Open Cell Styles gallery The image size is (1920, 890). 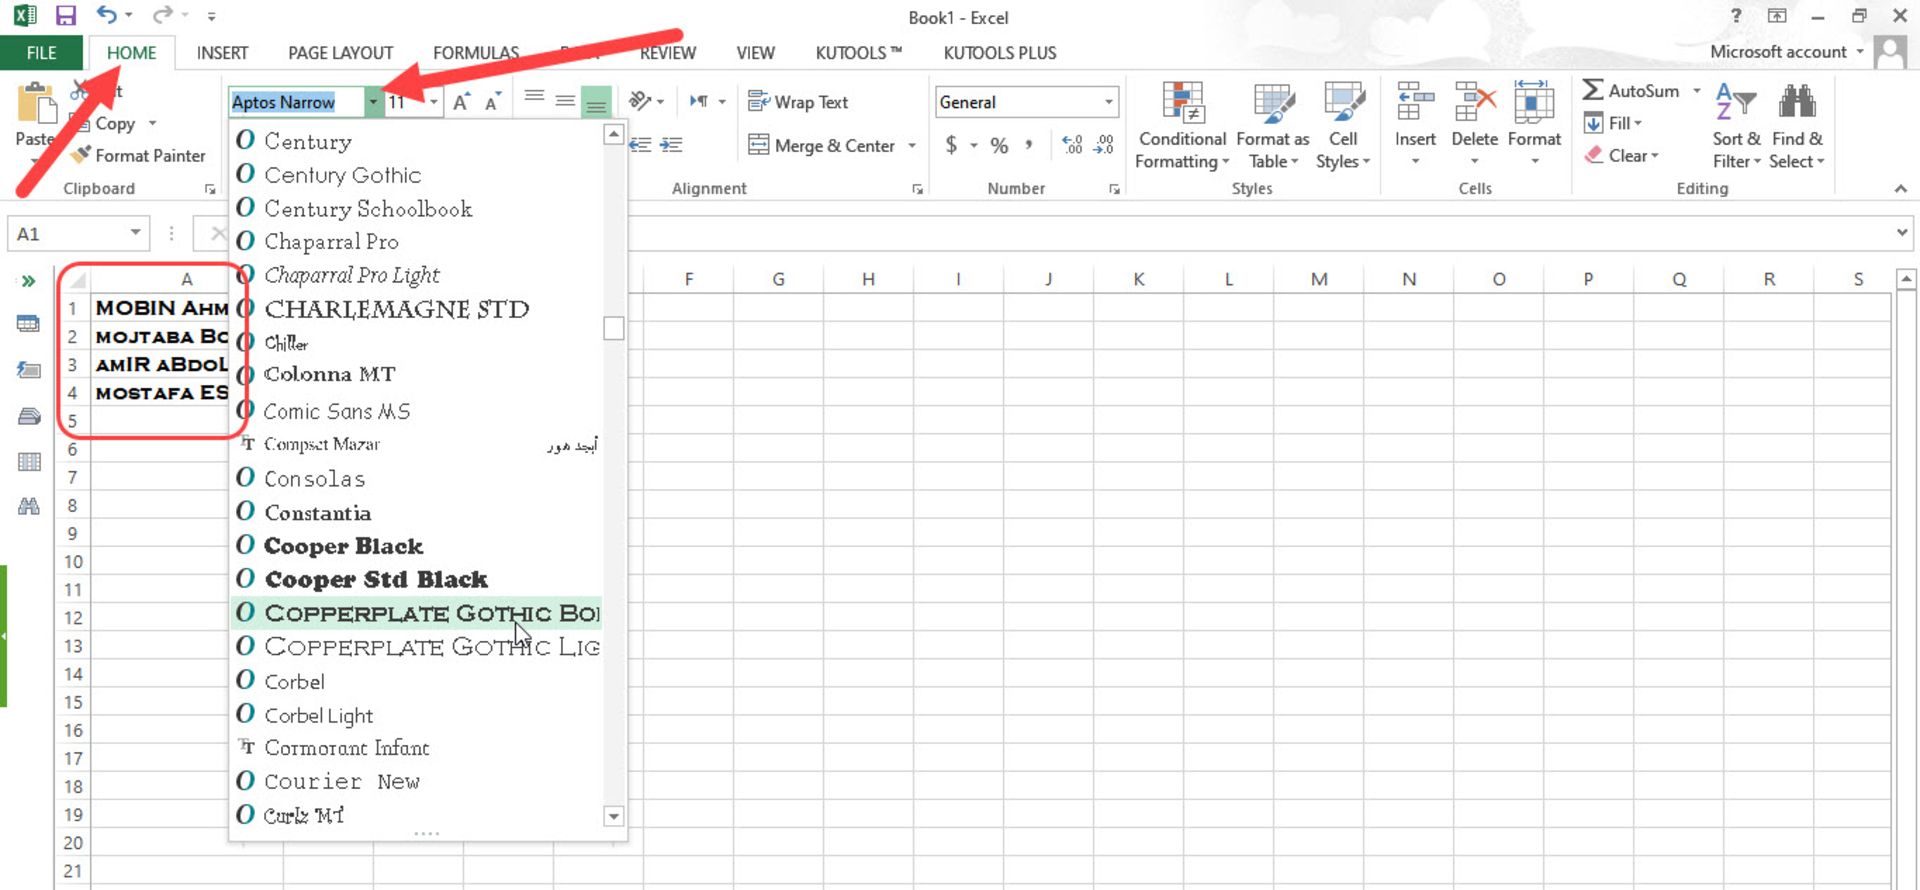1343,126
